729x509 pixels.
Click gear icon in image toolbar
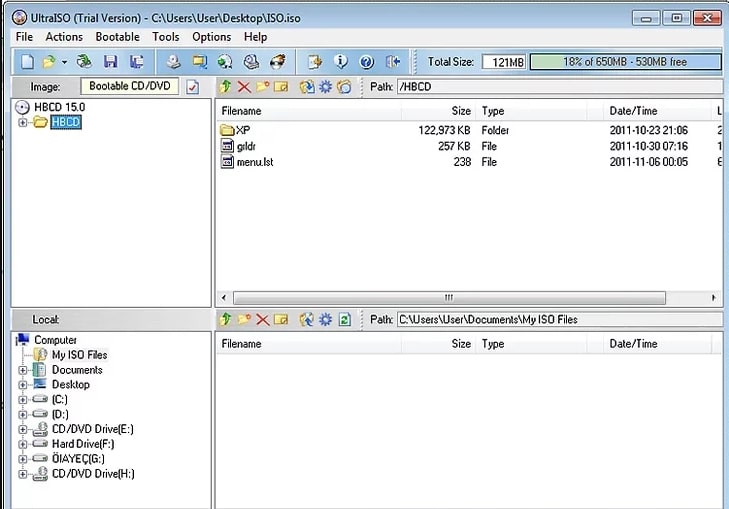pos(325,87)
